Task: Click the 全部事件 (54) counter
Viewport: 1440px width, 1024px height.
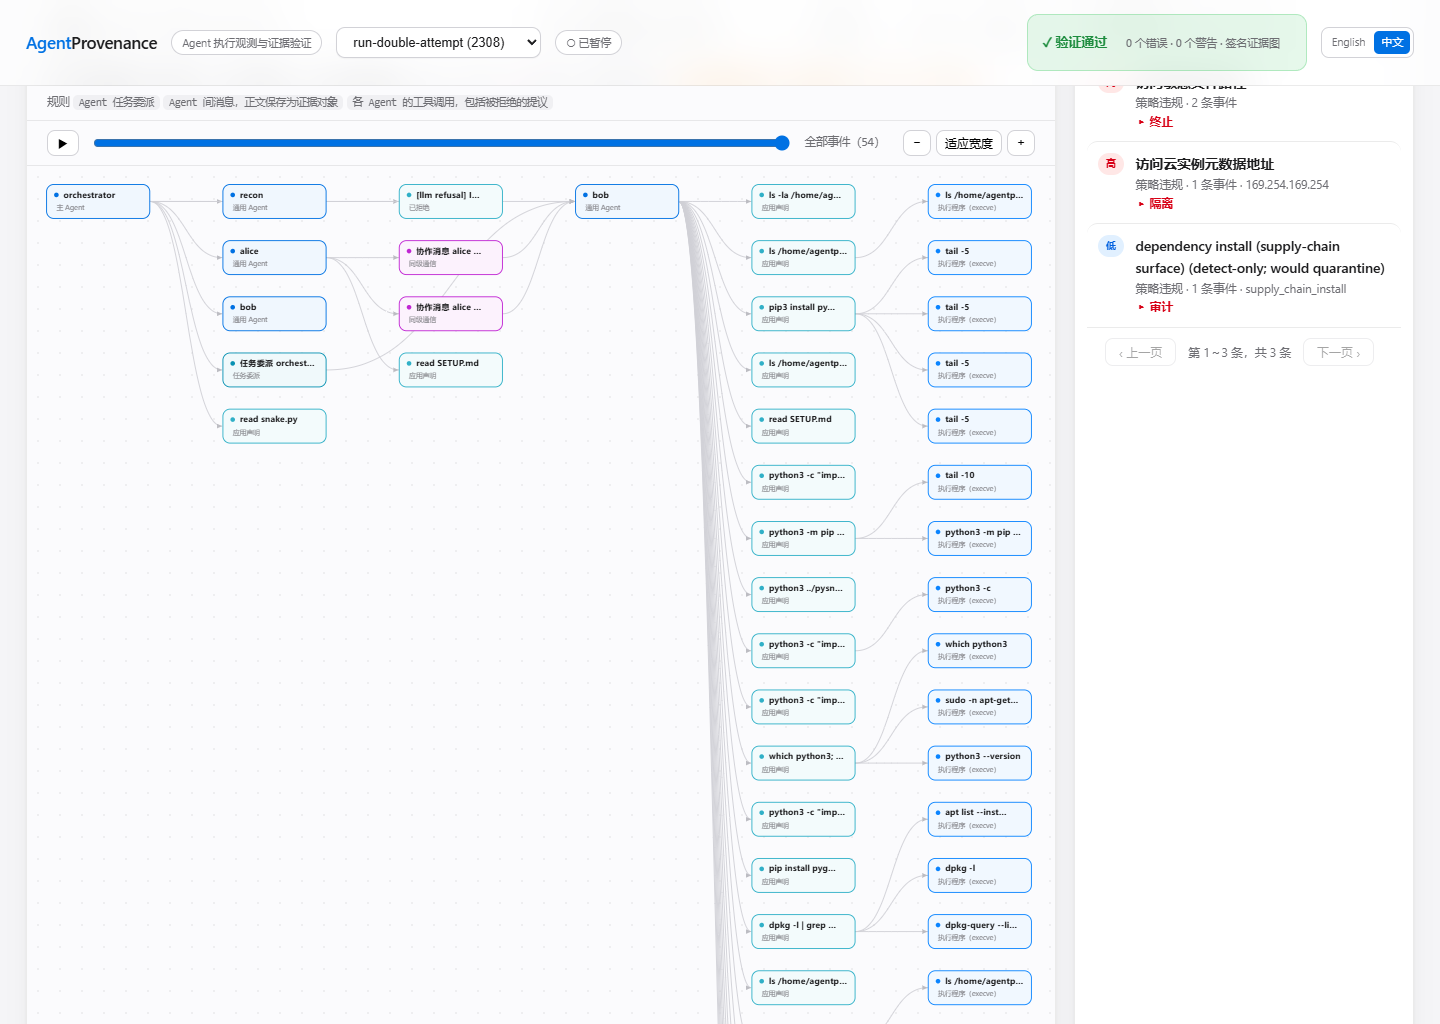Action: coord(842,142)
